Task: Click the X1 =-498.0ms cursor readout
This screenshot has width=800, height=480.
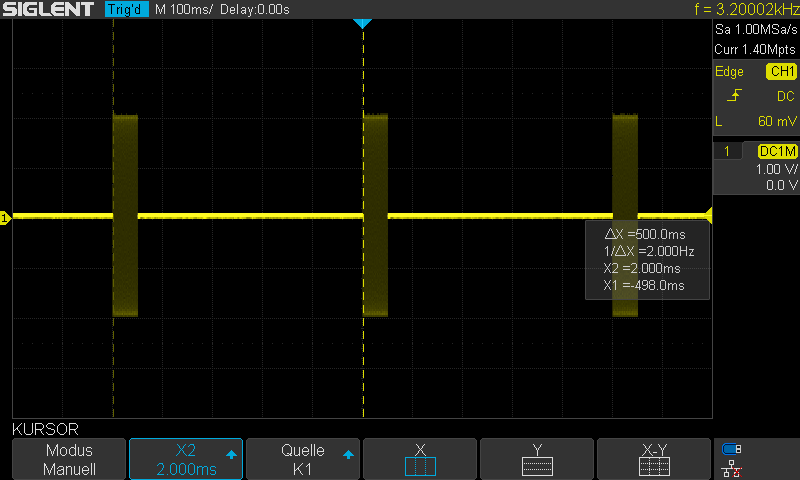Action: 644,285
